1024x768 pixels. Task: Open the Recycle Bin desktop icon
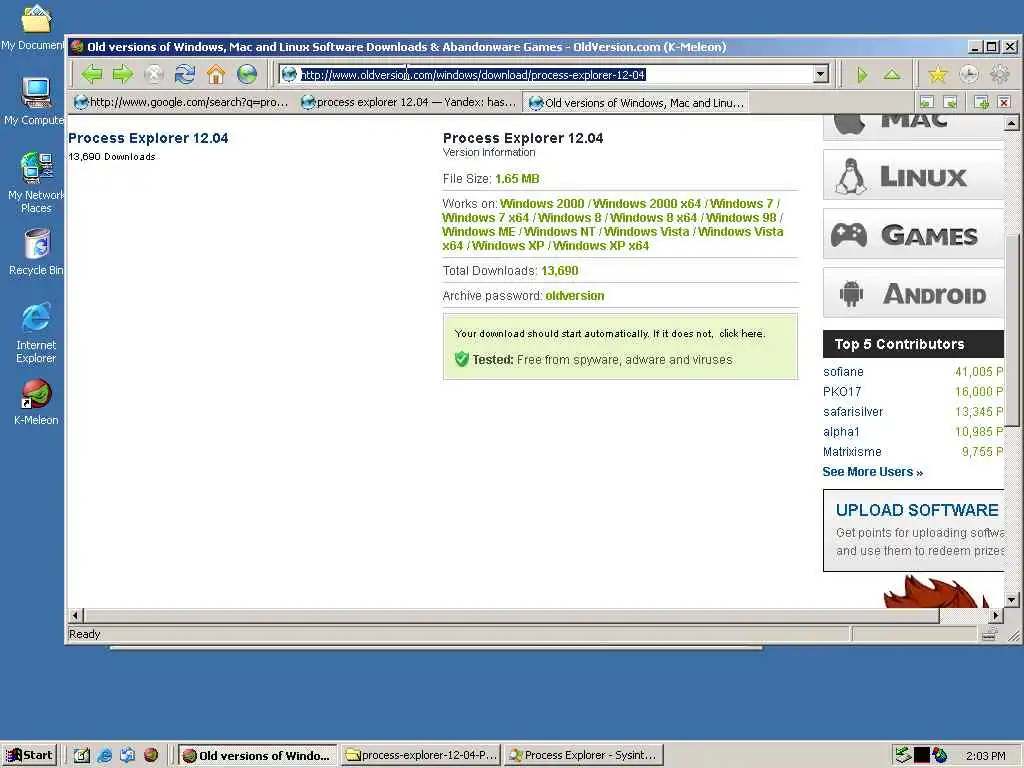coord(36,252)
